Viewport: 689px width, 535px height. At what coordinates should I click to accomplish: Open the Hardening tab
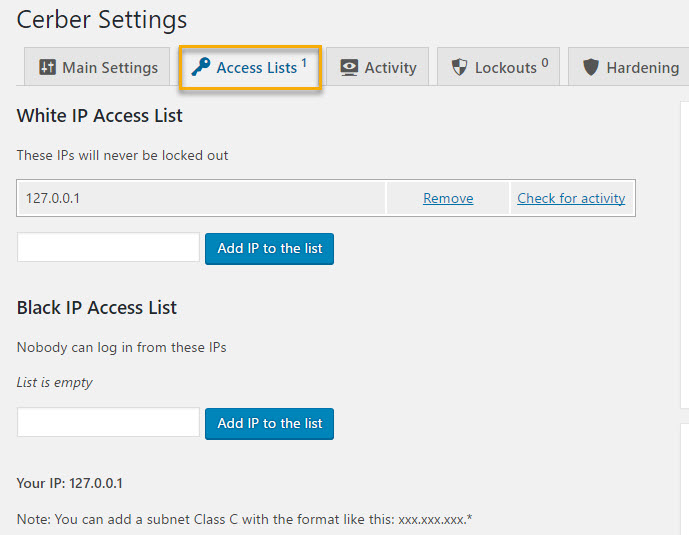pyautogui.click(x=629, y=67)
